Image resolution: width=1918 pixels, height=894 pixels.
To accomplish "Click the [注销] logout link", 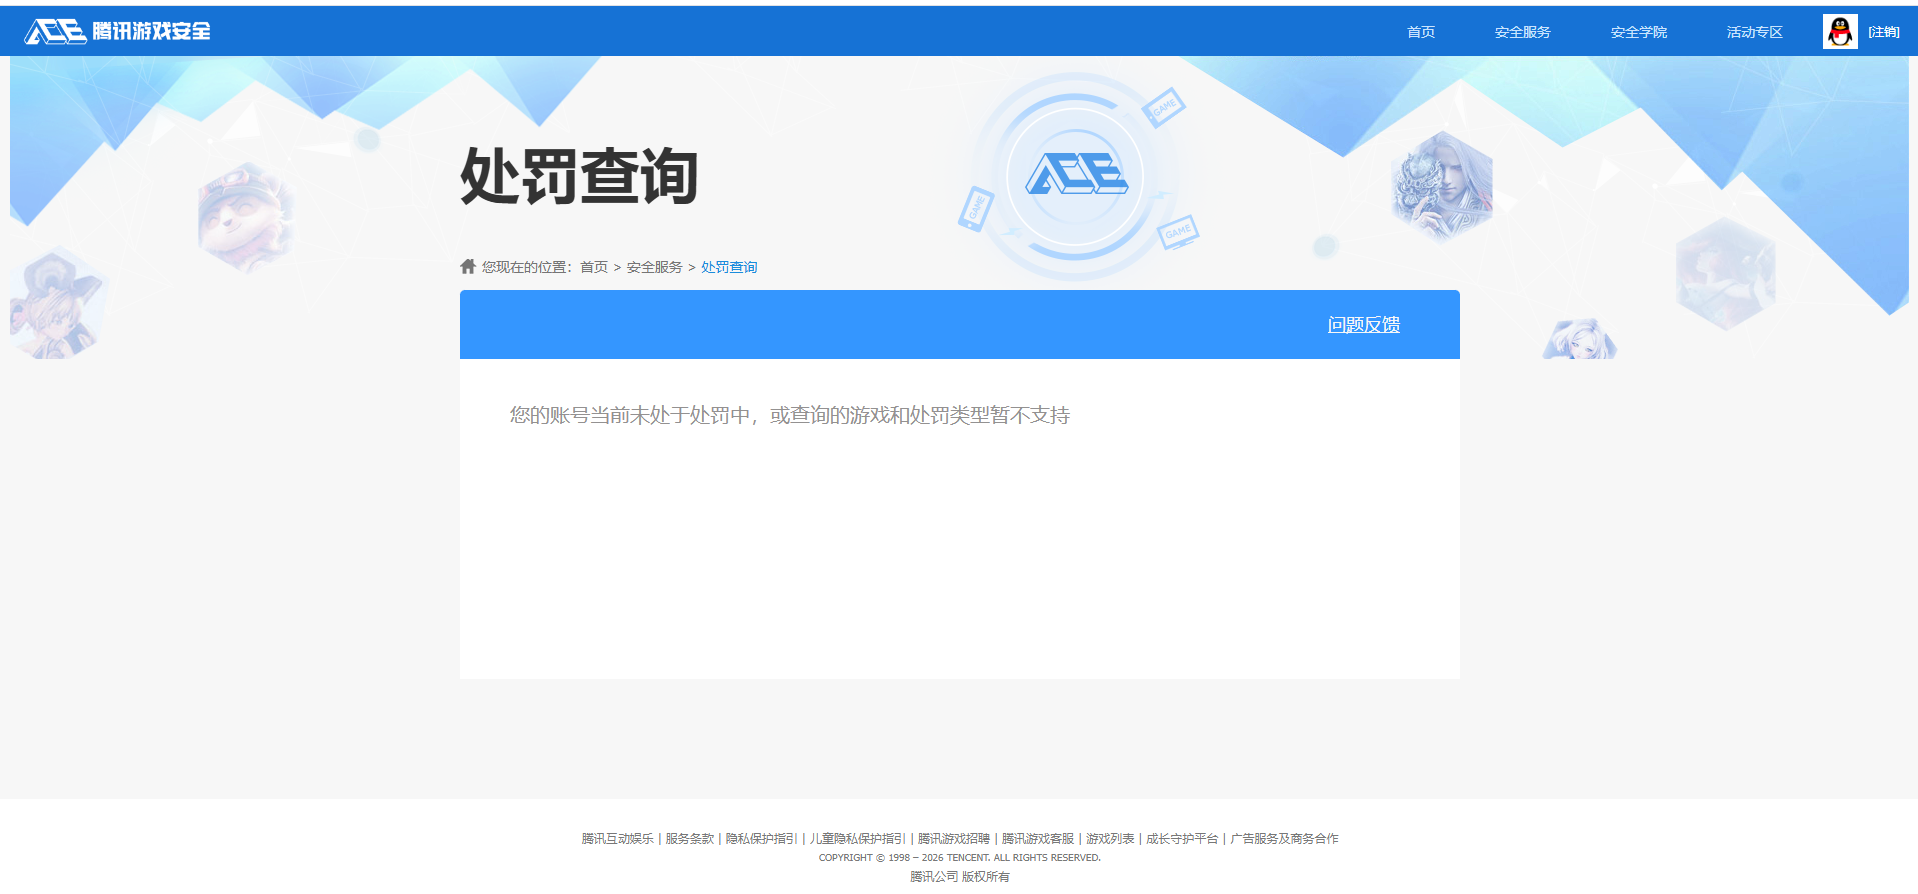I will coord(1884,32).
